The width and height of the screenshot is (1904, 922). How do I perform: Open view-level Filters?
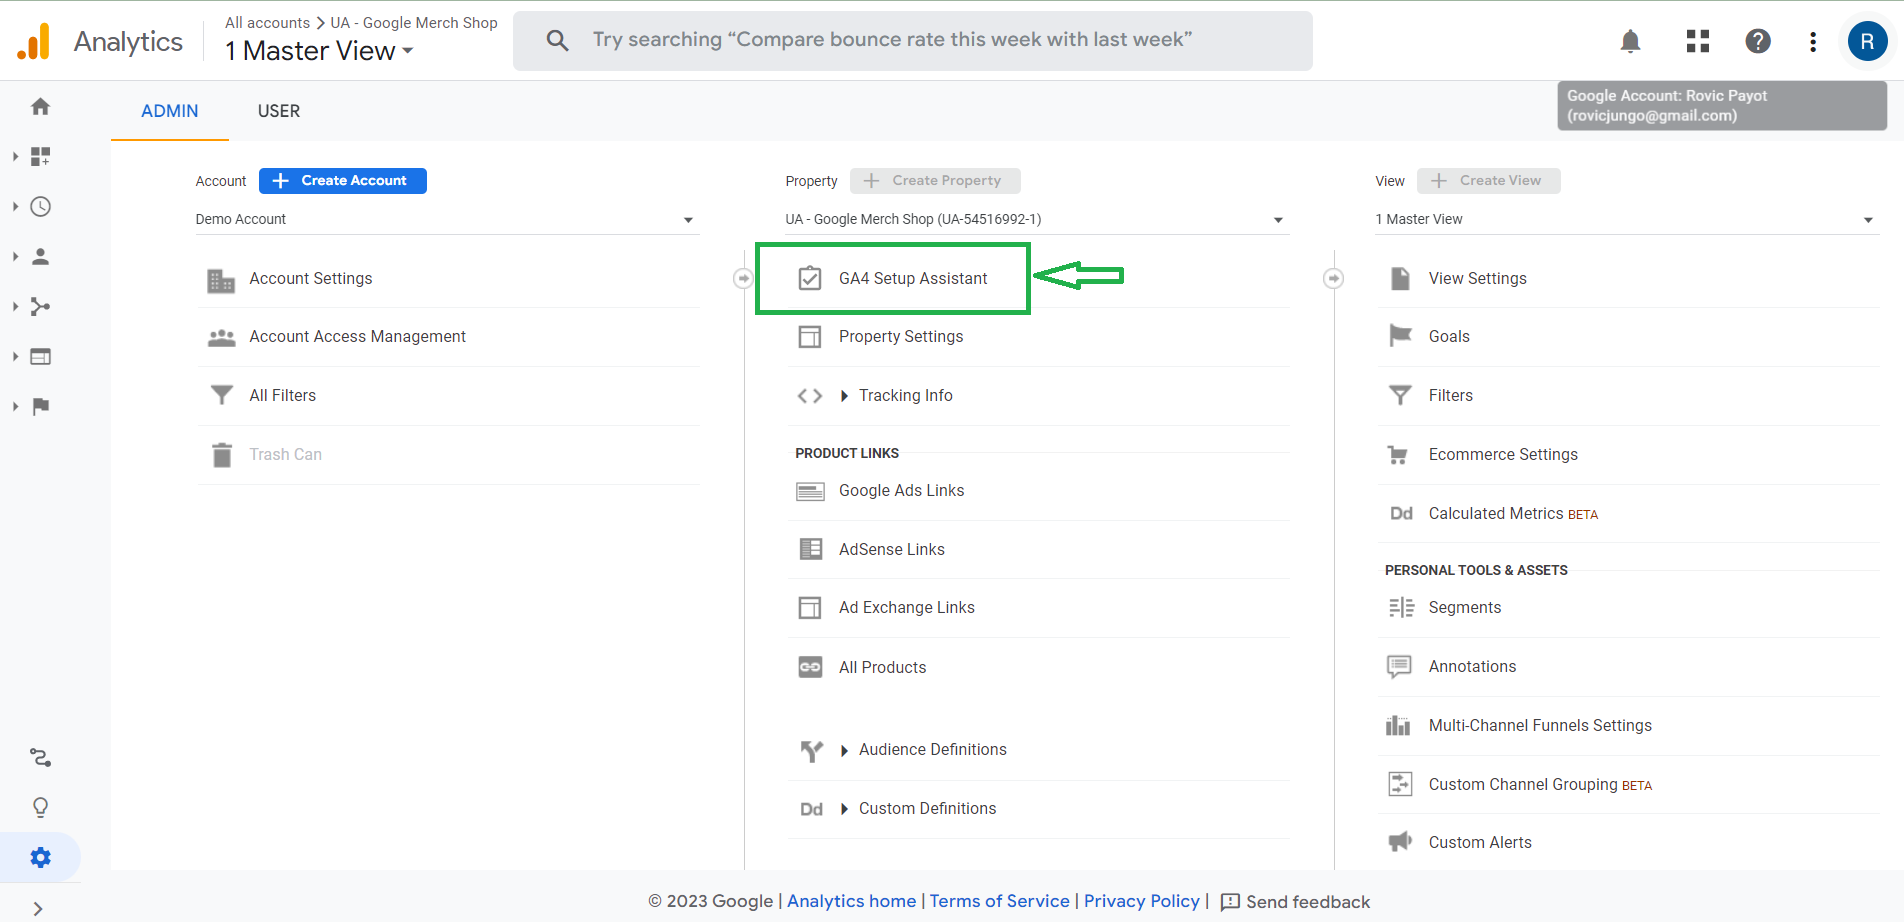(x=1450, y=396)
